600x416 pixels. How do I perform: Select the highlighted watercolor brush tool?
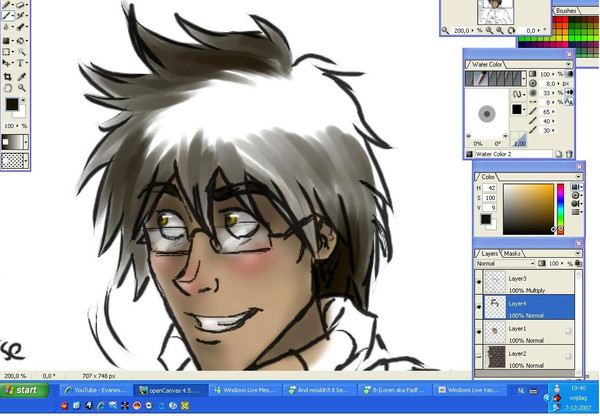8,16
